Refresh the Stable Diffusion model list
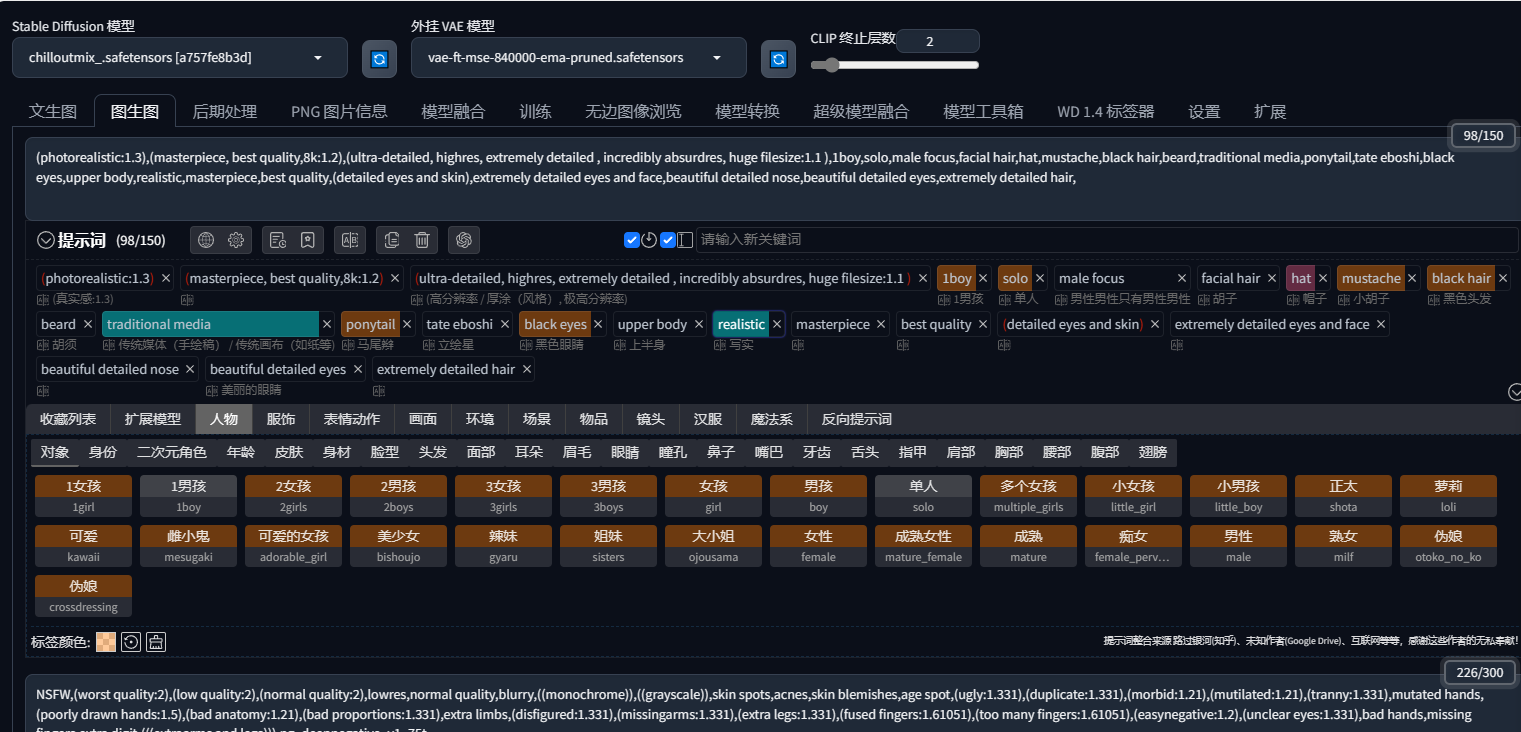The height and width of the screenshot is (732, 1521). click(379, 59)
